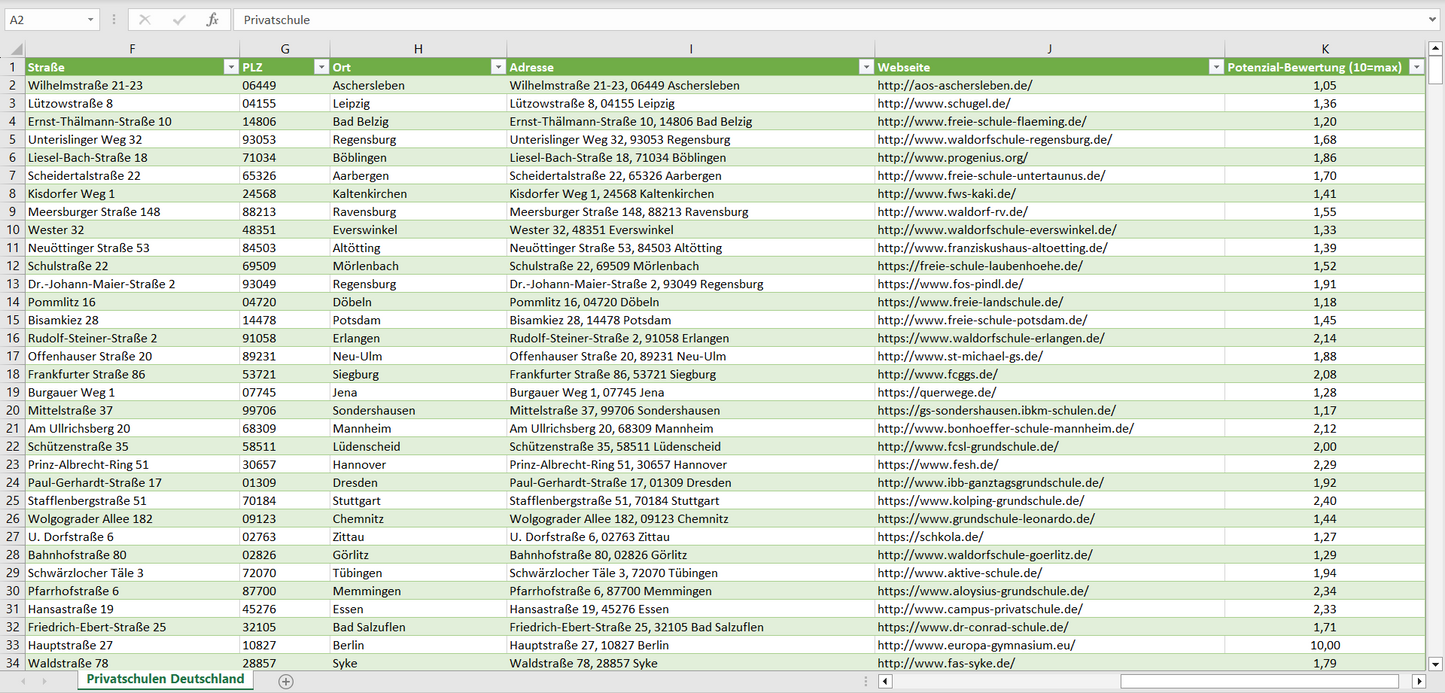Viewport: 1445px width, 693px height.
Task: Select column header I
Action: click(690, 49)
